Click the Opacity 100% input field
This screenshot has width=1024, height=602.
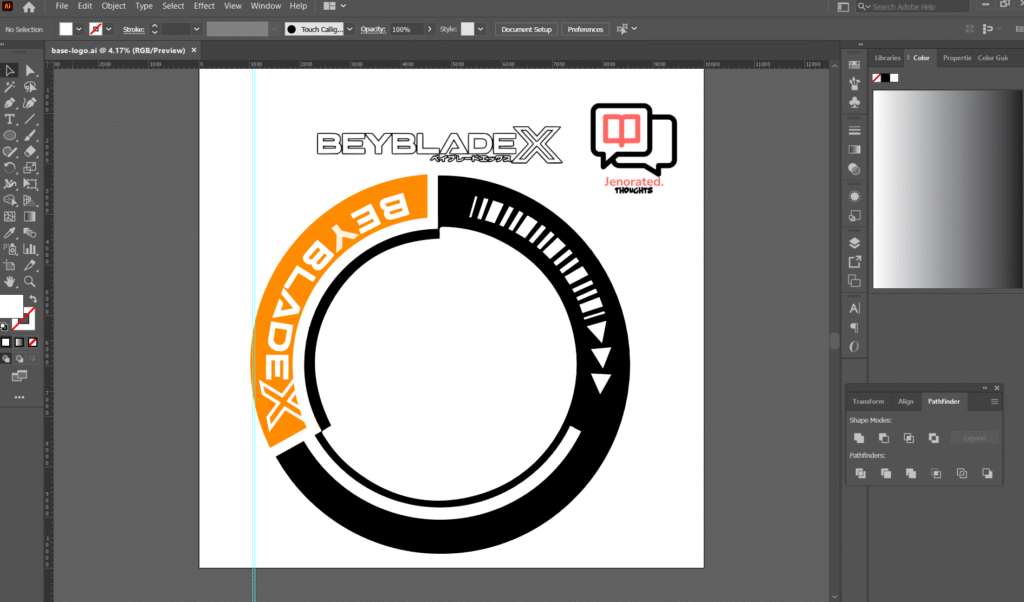[406, 29]
